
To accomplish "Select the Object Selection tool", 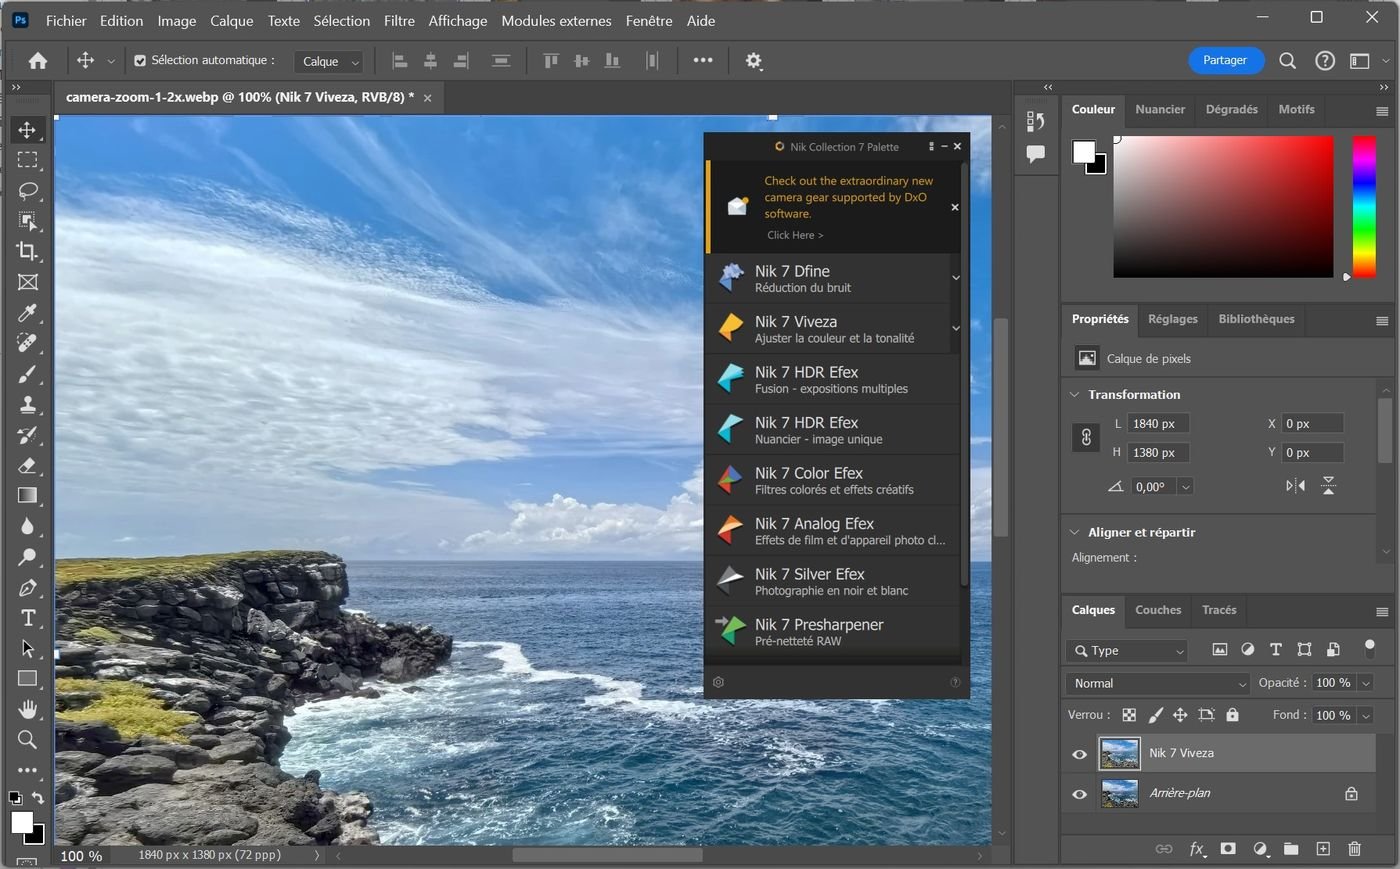I will tap(28, 221).
